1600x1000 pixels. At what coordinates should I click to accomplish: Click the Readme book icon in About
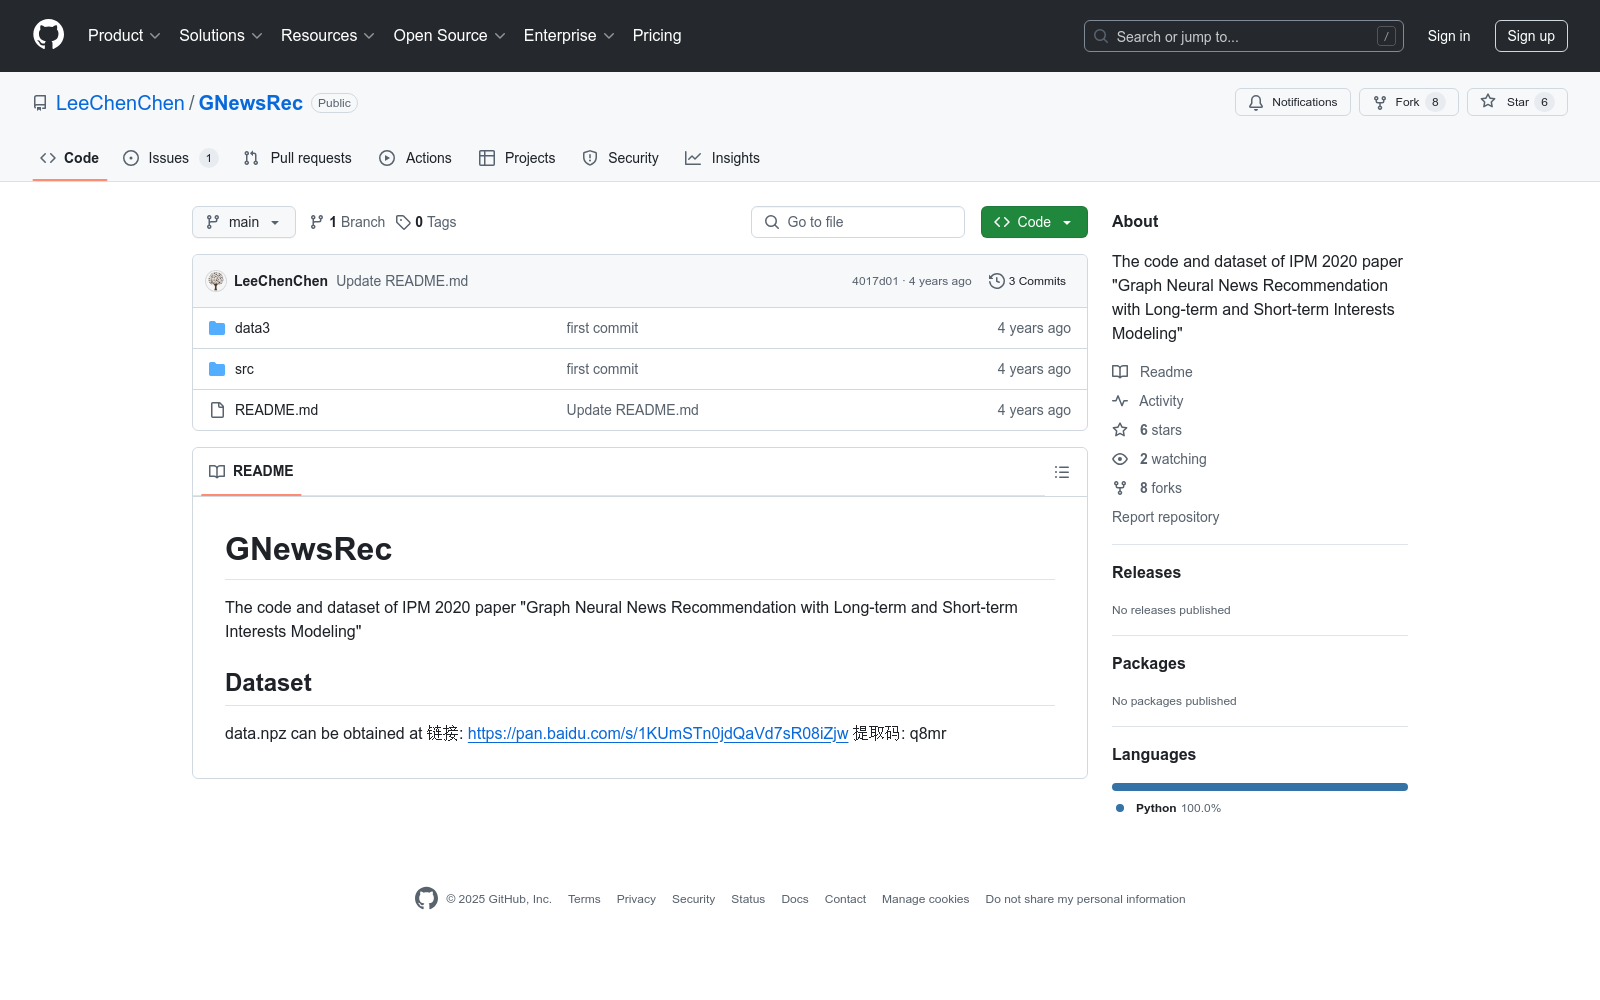pos(1120,372)
